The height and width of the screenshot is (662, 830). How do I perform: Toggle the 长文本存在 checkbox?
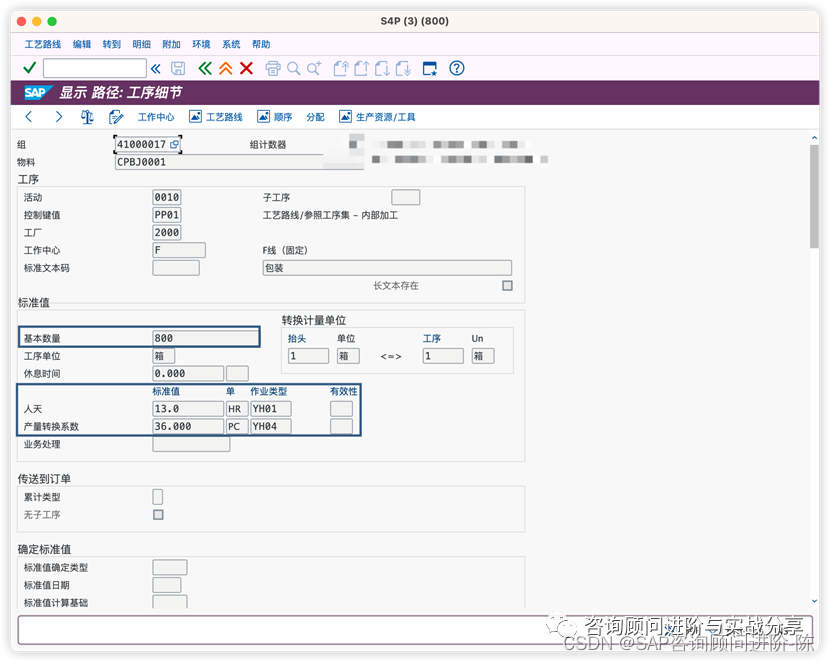[507, 285]
